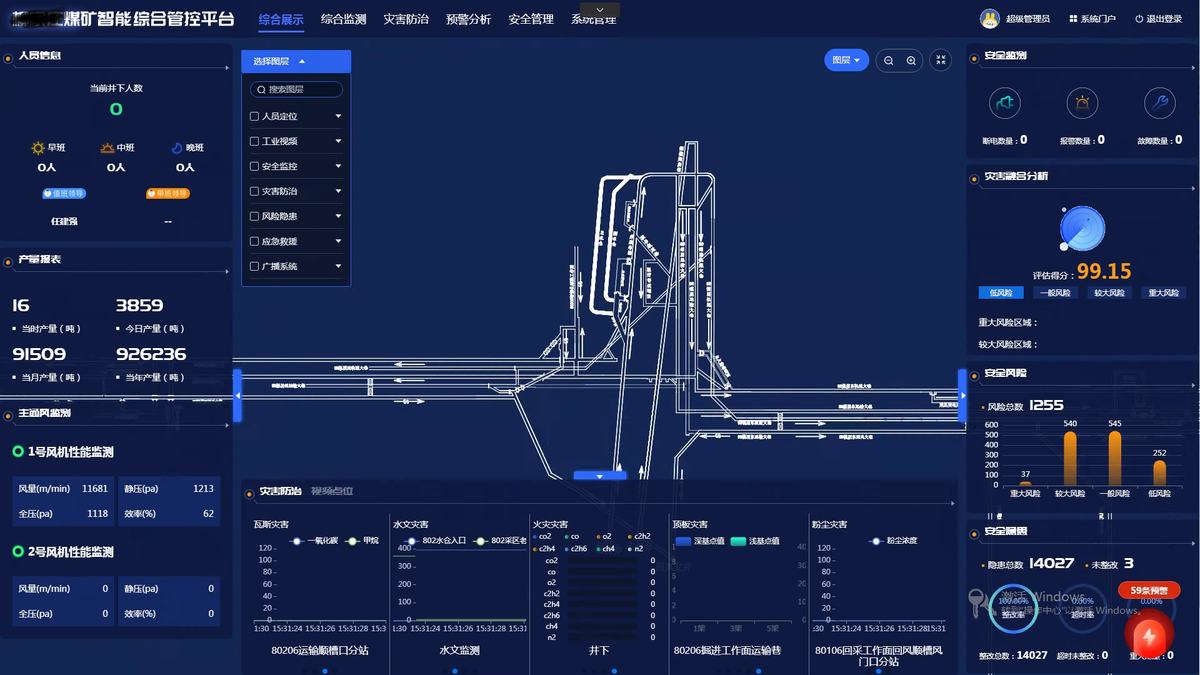Open the 灾害防治 top navigation tab
1200x675 pixels.
tap(406, 19)
